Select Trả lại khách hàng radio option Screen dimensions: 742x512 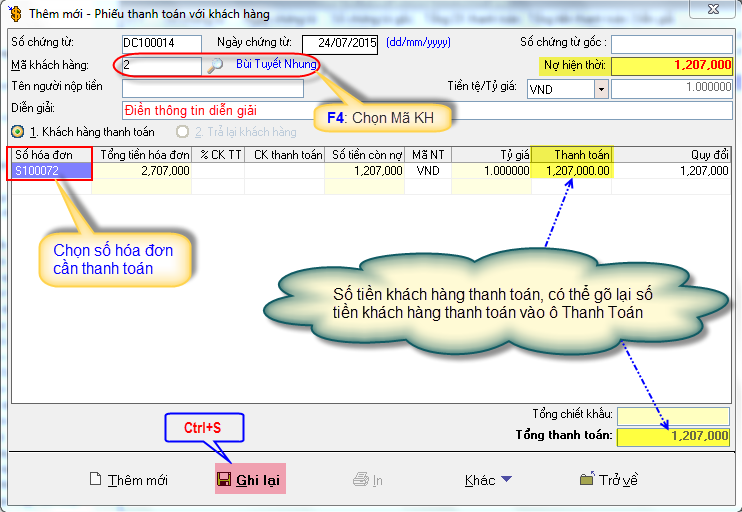pyautogui.click(x=182, y=131)
